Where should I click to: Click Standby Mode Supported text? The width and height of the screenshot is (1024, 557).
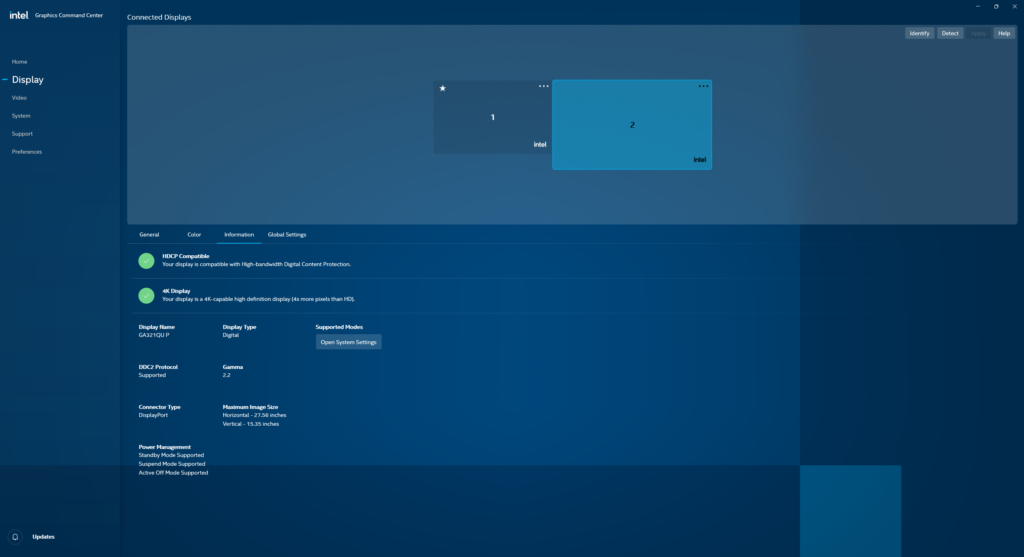point(171,455)
